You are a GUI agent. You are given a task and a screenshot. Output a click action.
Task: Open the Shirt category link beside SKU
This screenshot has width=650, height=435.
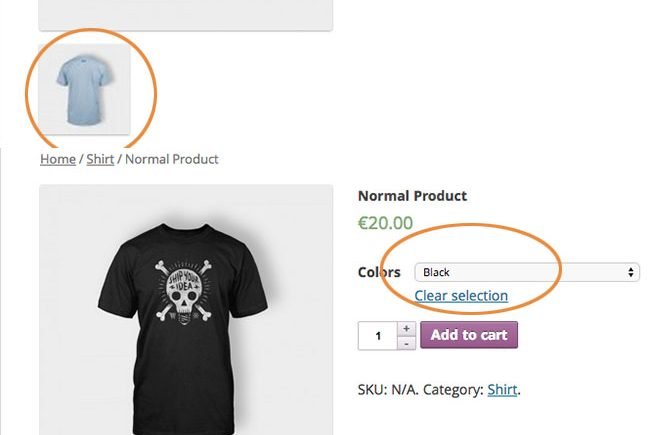click(x=502, y=389)
